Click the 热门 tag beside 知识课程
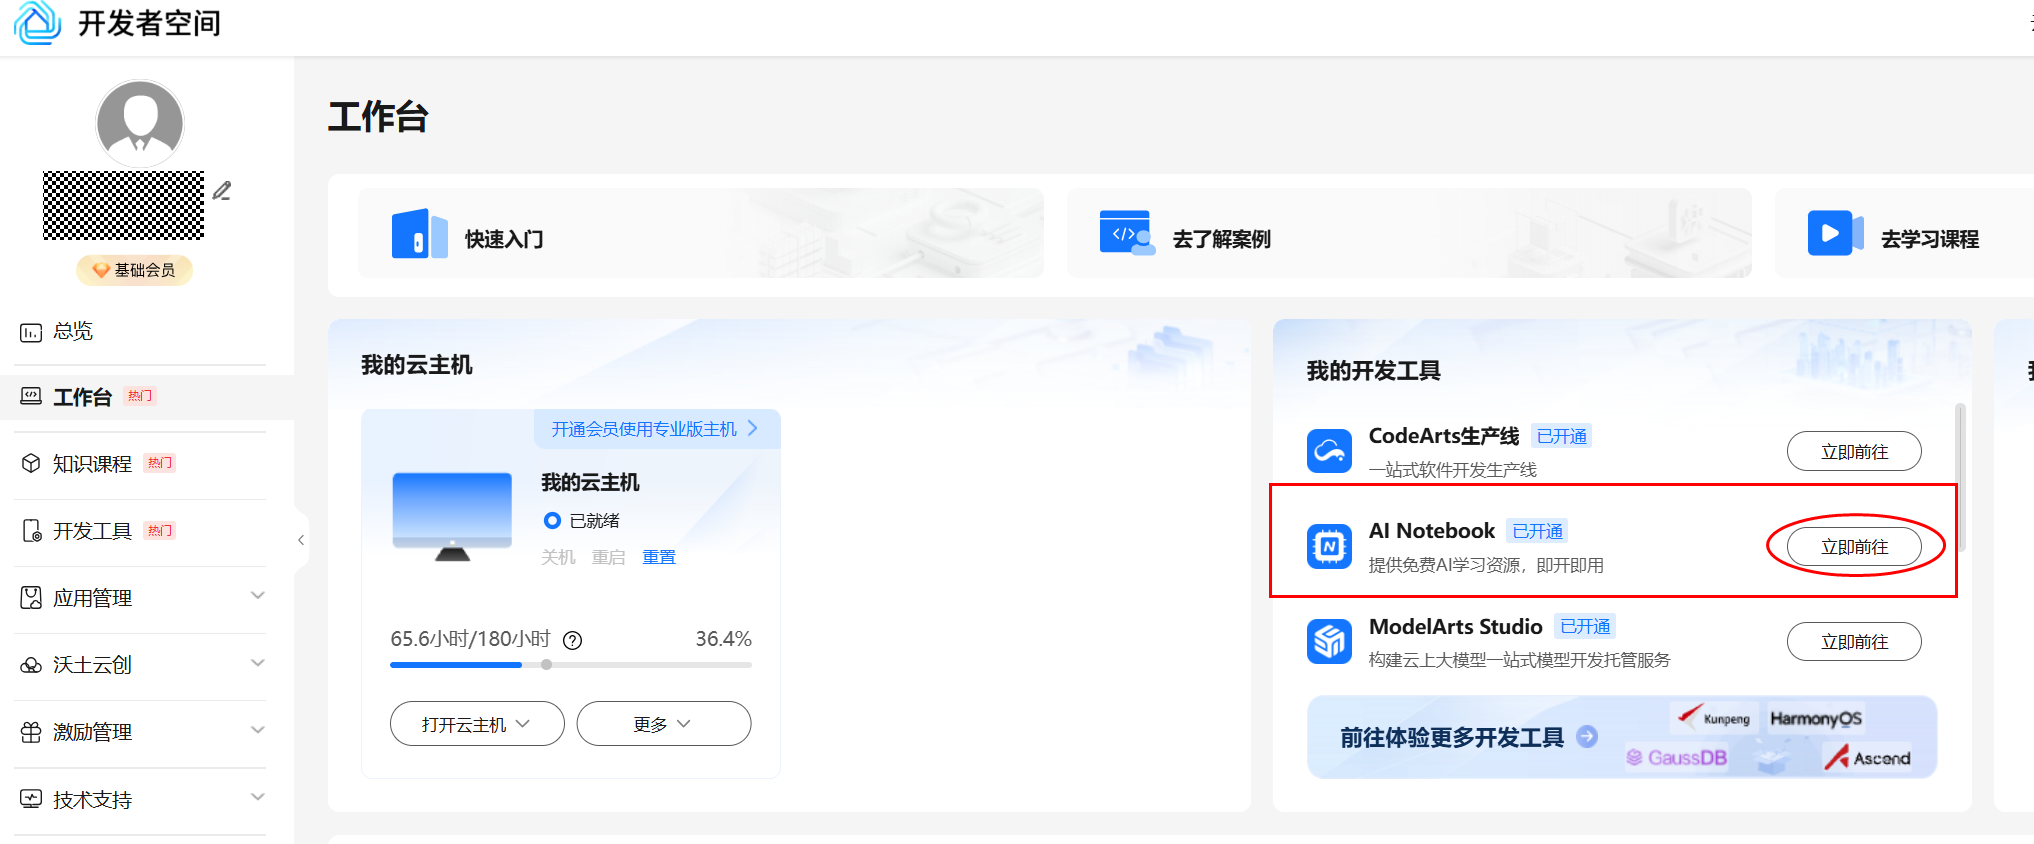Image resolution: width=2034 pixels, height=844 pixels. (x=160, y=463)
